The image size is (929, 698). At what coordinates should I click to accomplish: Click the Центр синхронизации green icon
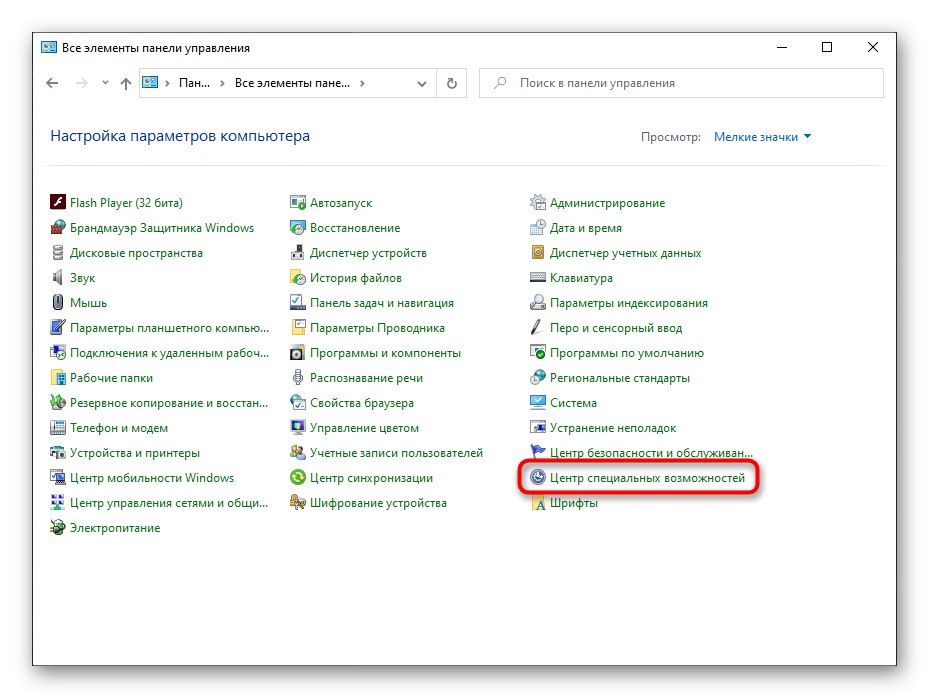[x=297, y=477]
